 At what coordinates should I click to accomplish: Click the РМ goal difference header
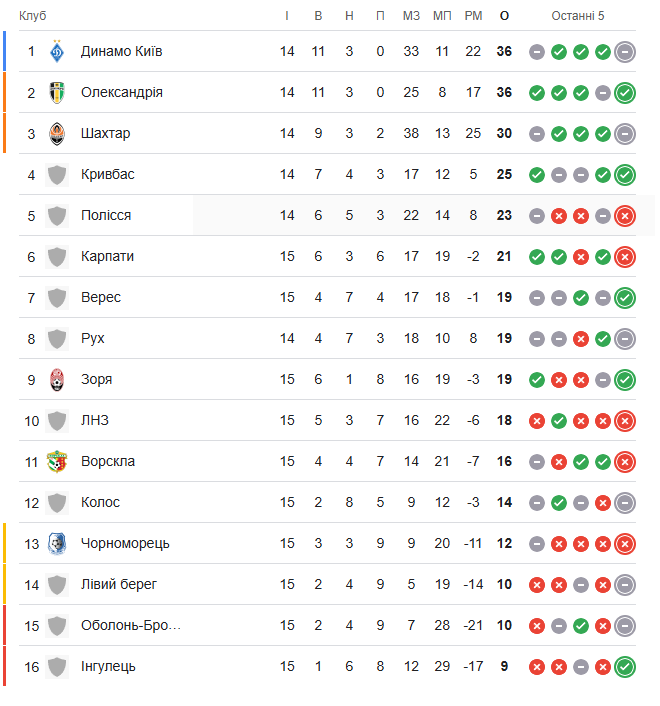473,16
